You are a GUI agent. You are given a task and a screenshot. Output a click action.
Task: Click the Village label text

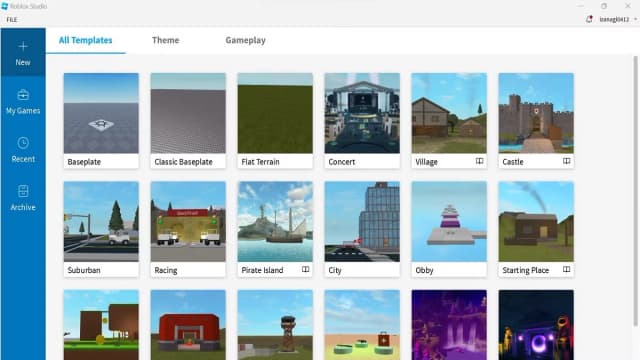pos(426,162)
